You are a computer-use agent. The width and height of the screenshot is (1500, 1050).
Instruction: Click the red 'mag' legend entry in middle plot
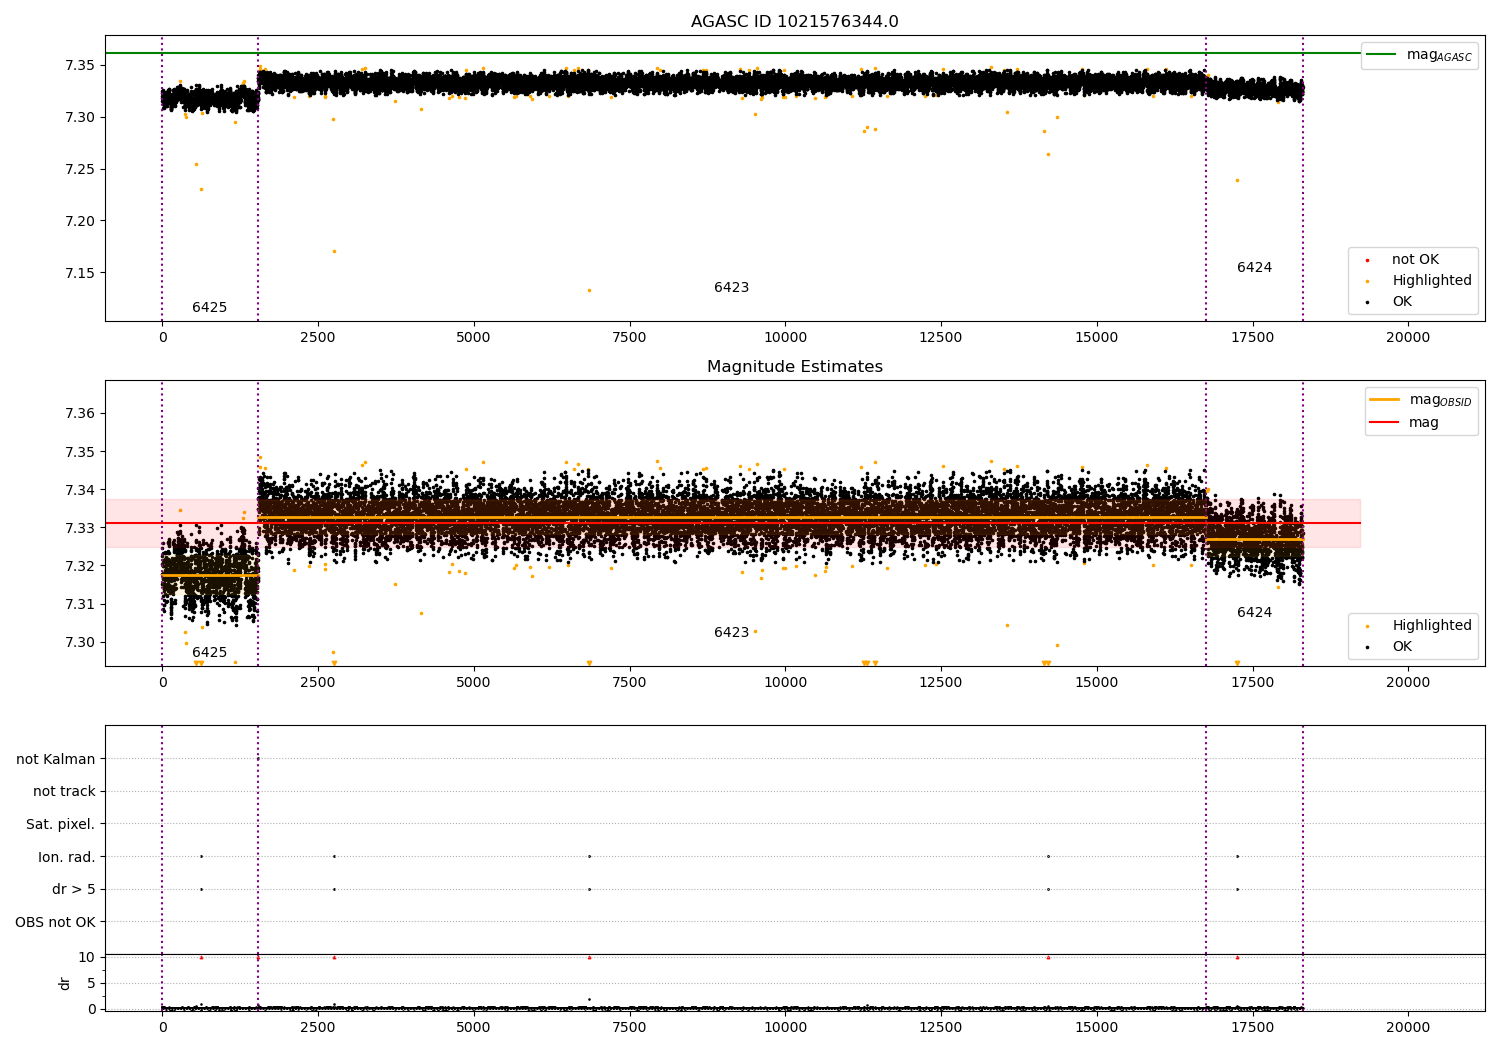(1384, 422)
